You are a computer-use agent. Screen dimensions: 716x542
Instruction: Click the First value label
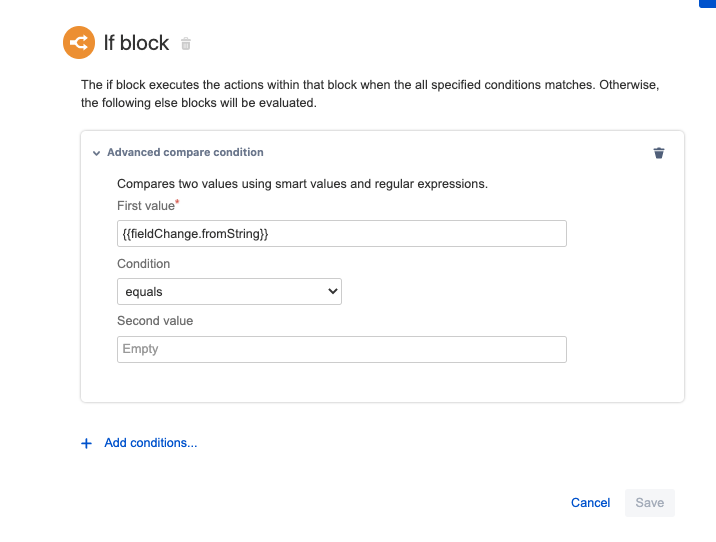146,205
